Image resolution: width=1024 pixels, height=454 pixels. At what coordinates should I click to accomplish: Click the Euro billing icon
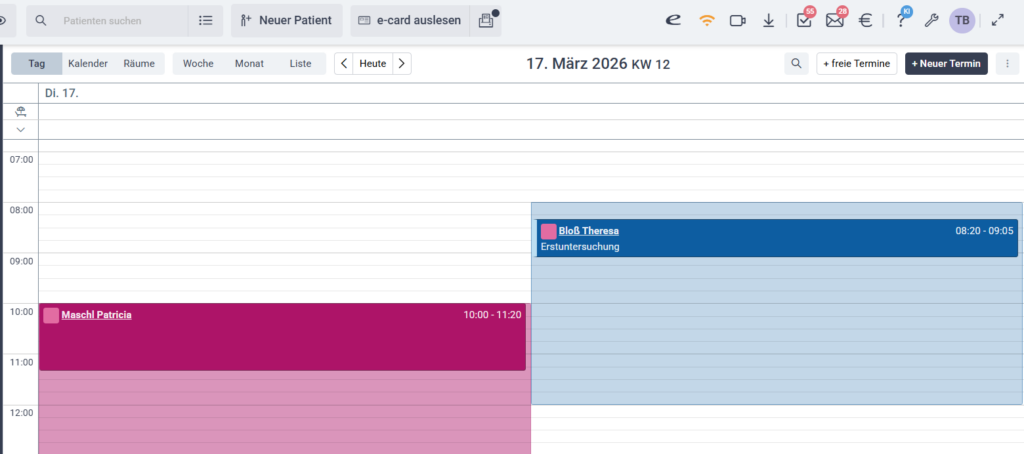point(865,20)
